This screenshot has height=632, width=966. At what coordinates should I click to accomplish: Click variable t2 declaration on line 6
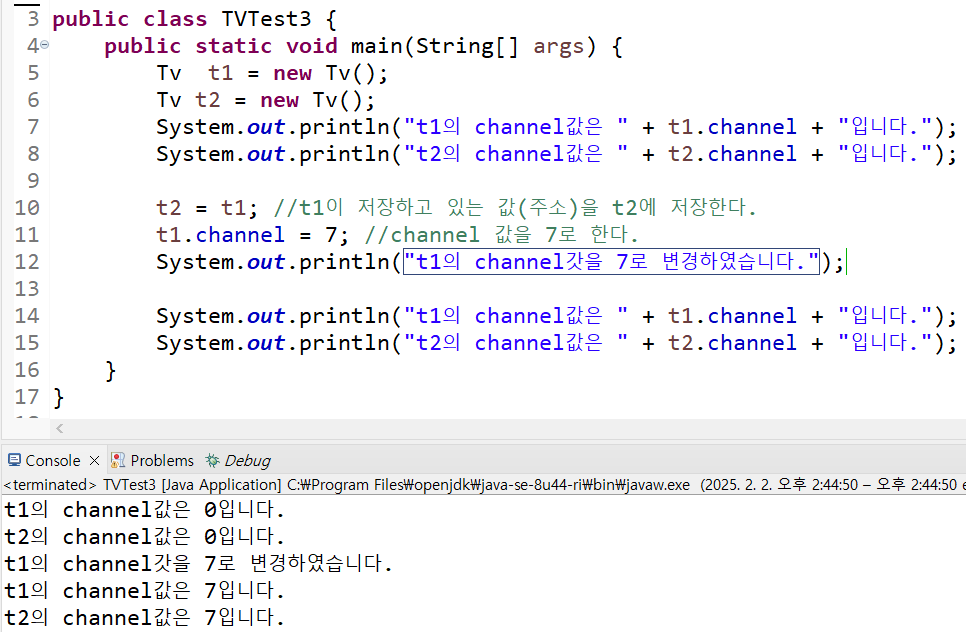tap(208, 100)
